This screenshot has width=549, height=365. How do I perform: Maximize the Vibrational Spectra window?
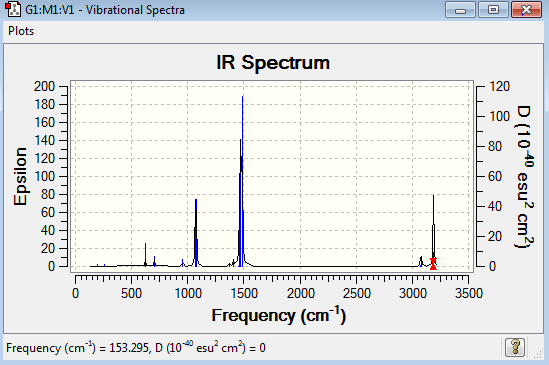tap(494, 9)
